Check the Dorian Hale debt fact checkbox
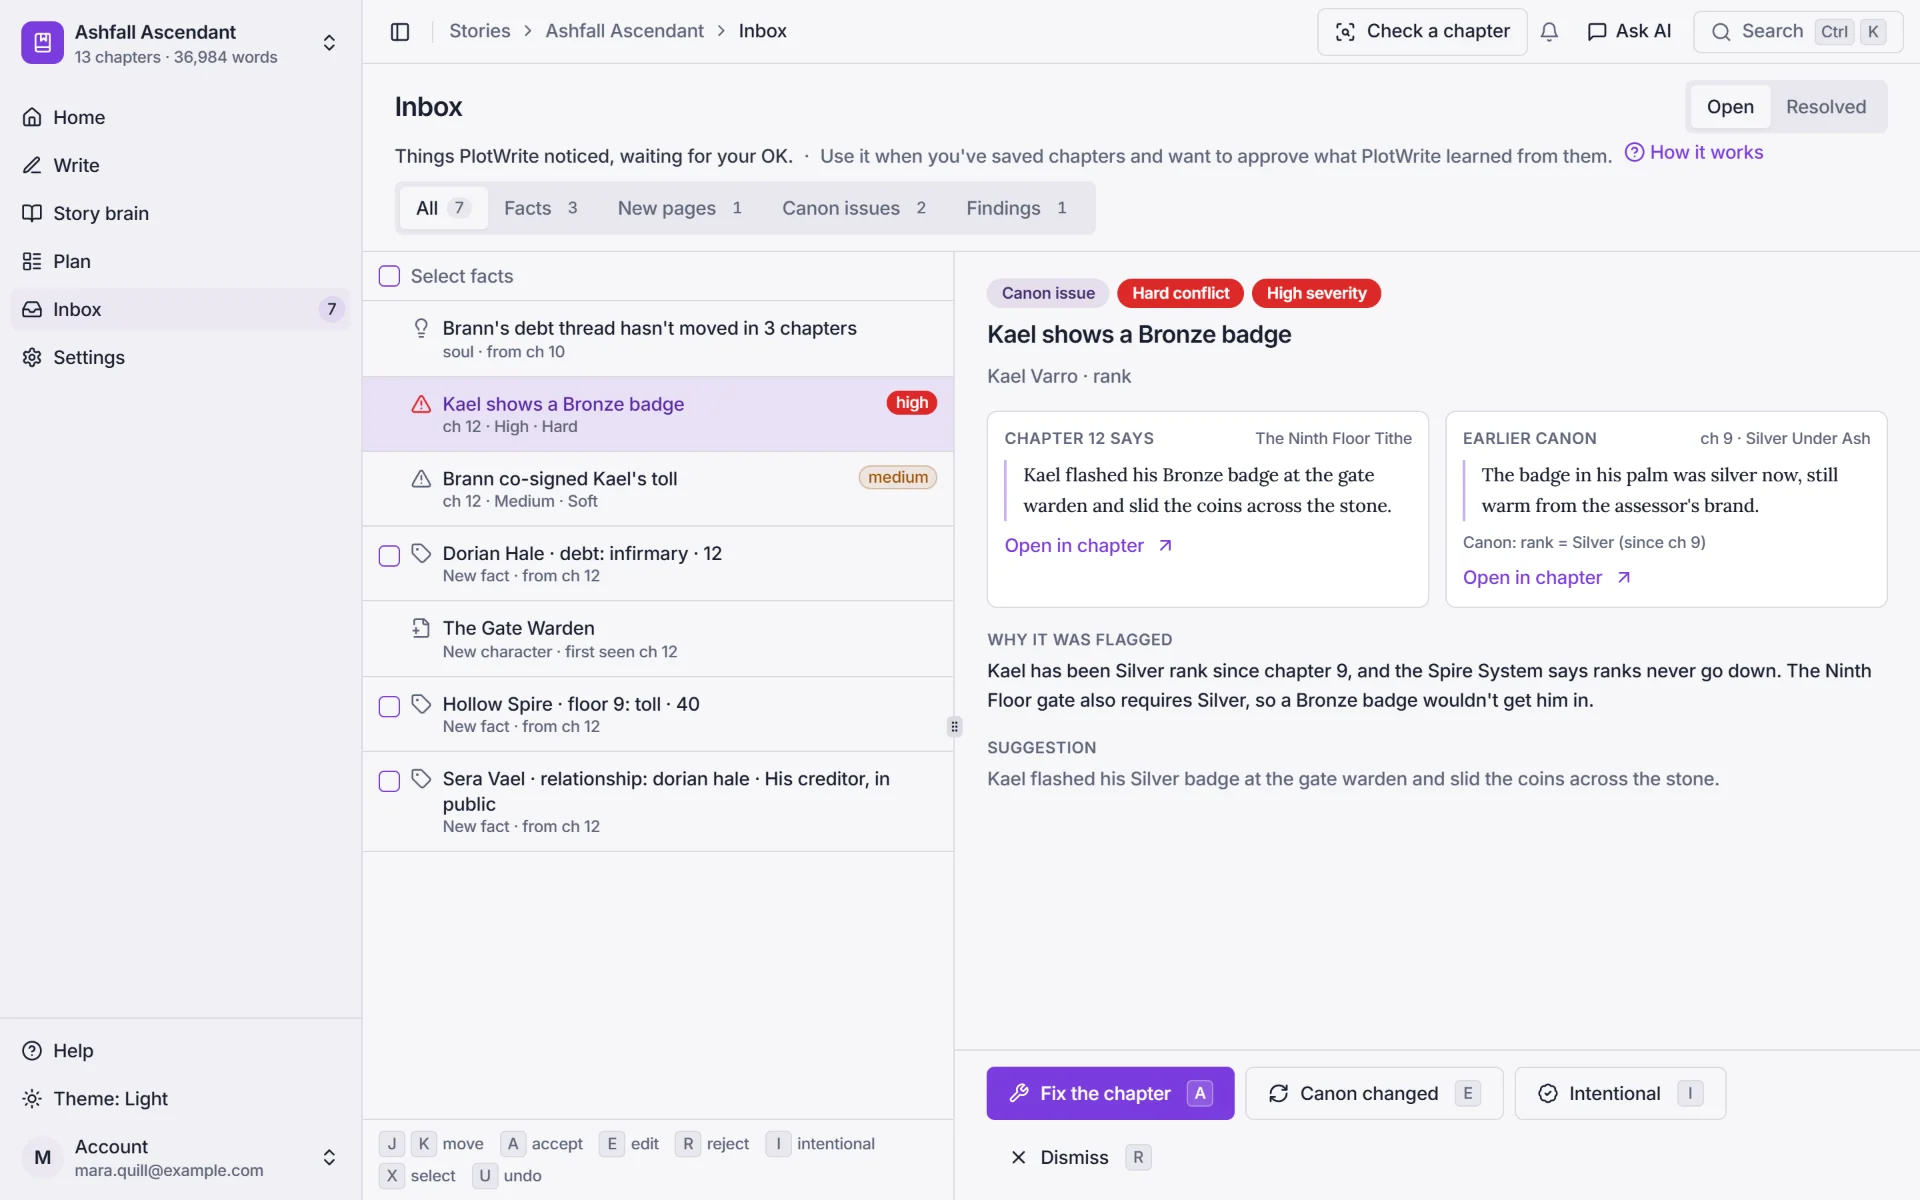1920x1200 pixels. pos(389,556)
